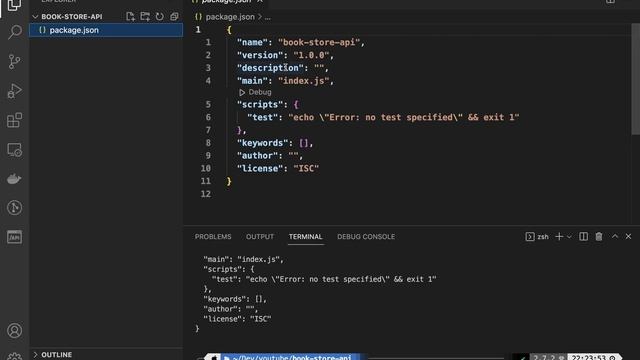Viewport: 640px width, 360px height.
Task: Open the GitLens view in the activity bar
Action: 15,208
